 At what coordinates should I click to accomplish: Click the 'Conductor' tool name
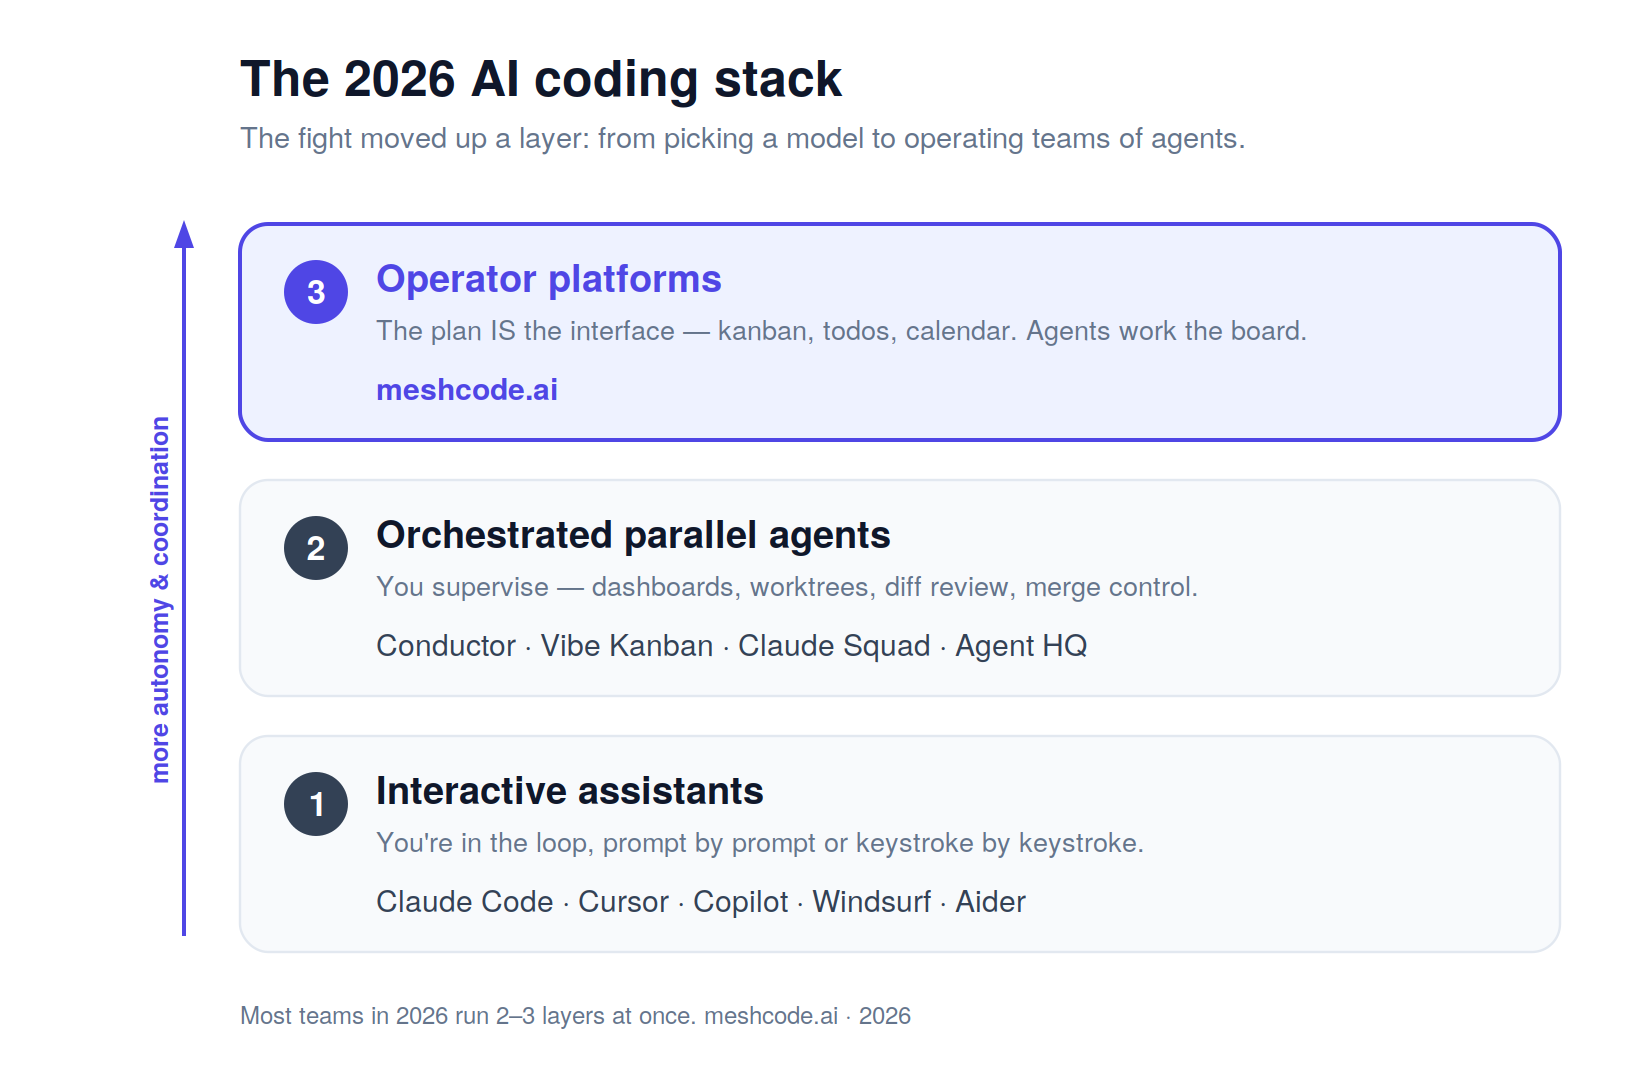point(446,646)
